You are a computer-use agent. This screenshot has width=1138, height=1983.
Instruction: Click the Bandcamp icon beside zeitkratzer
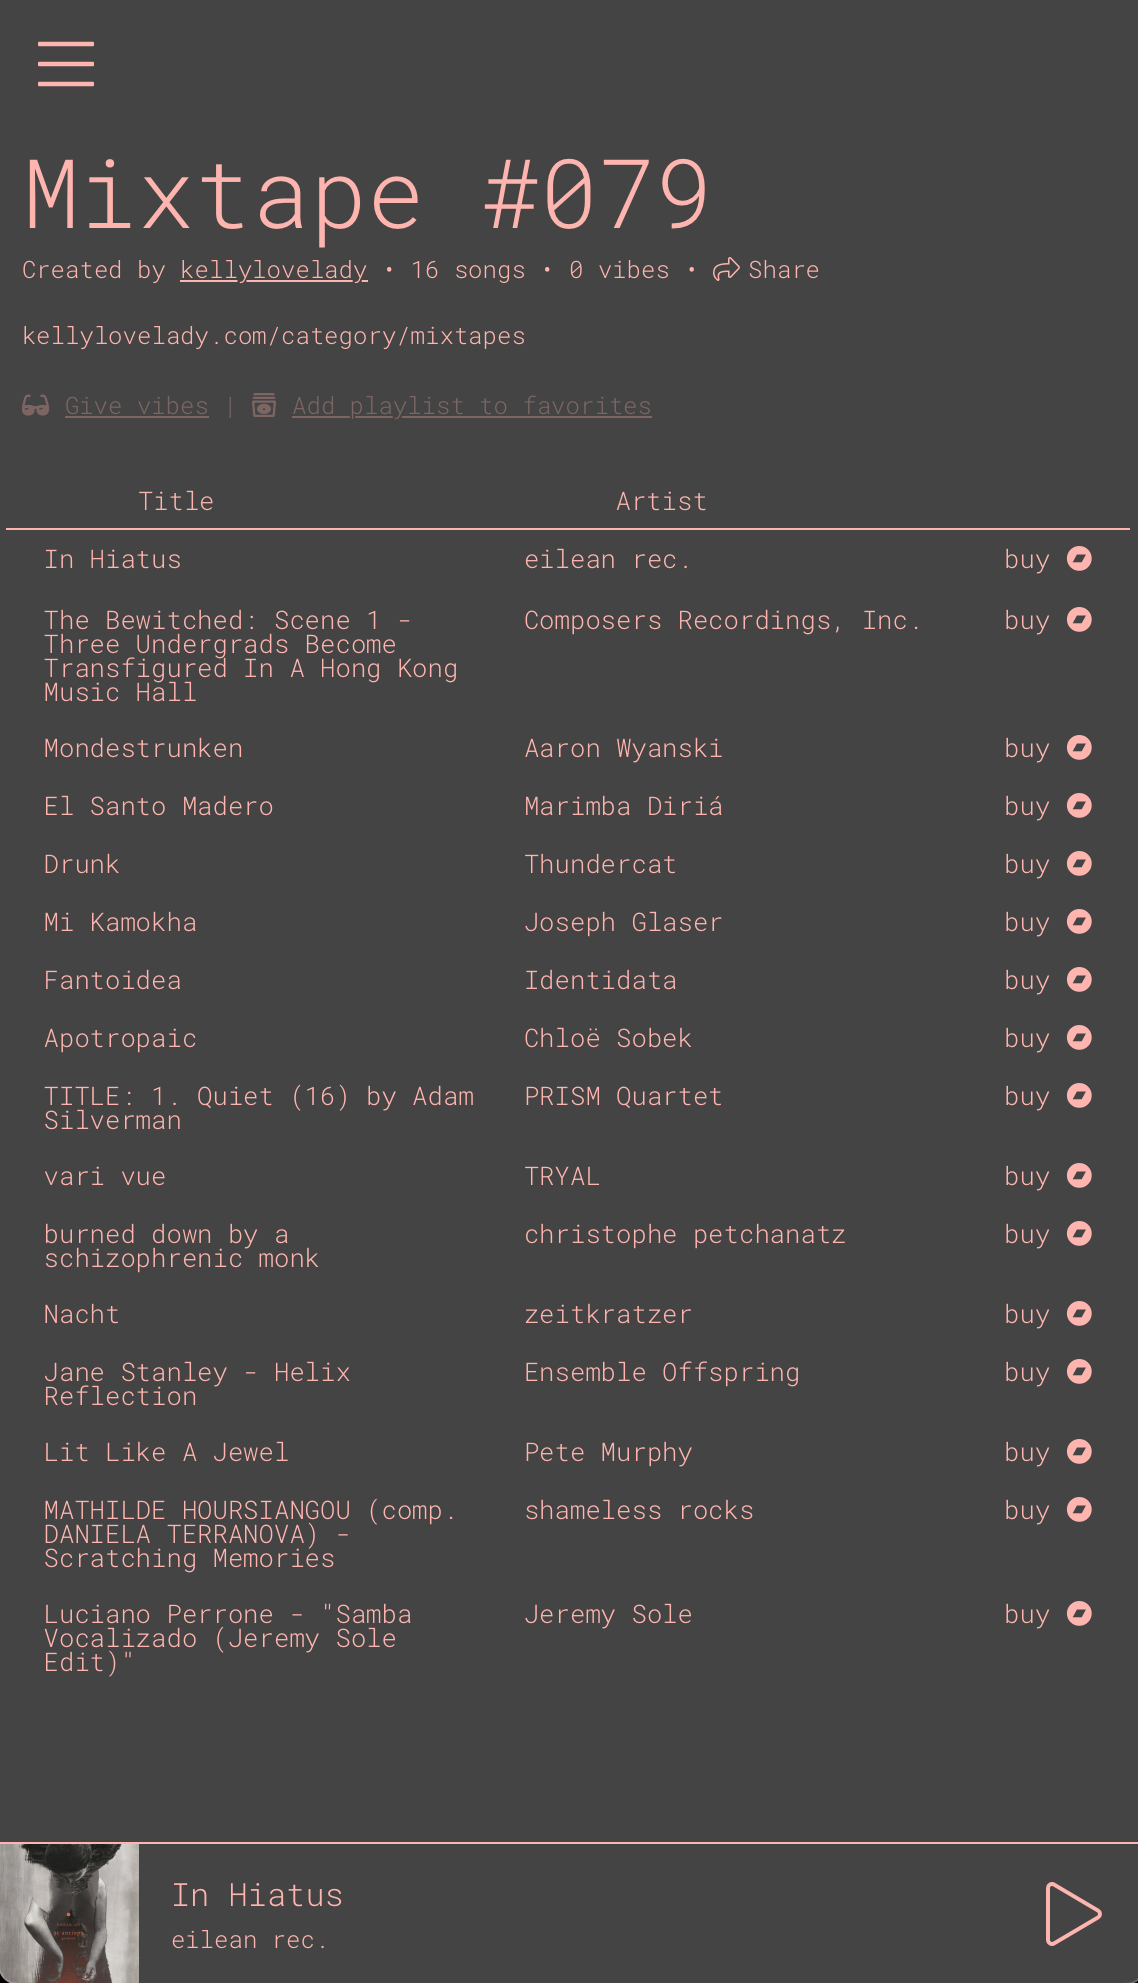tap(1079, 1313)
